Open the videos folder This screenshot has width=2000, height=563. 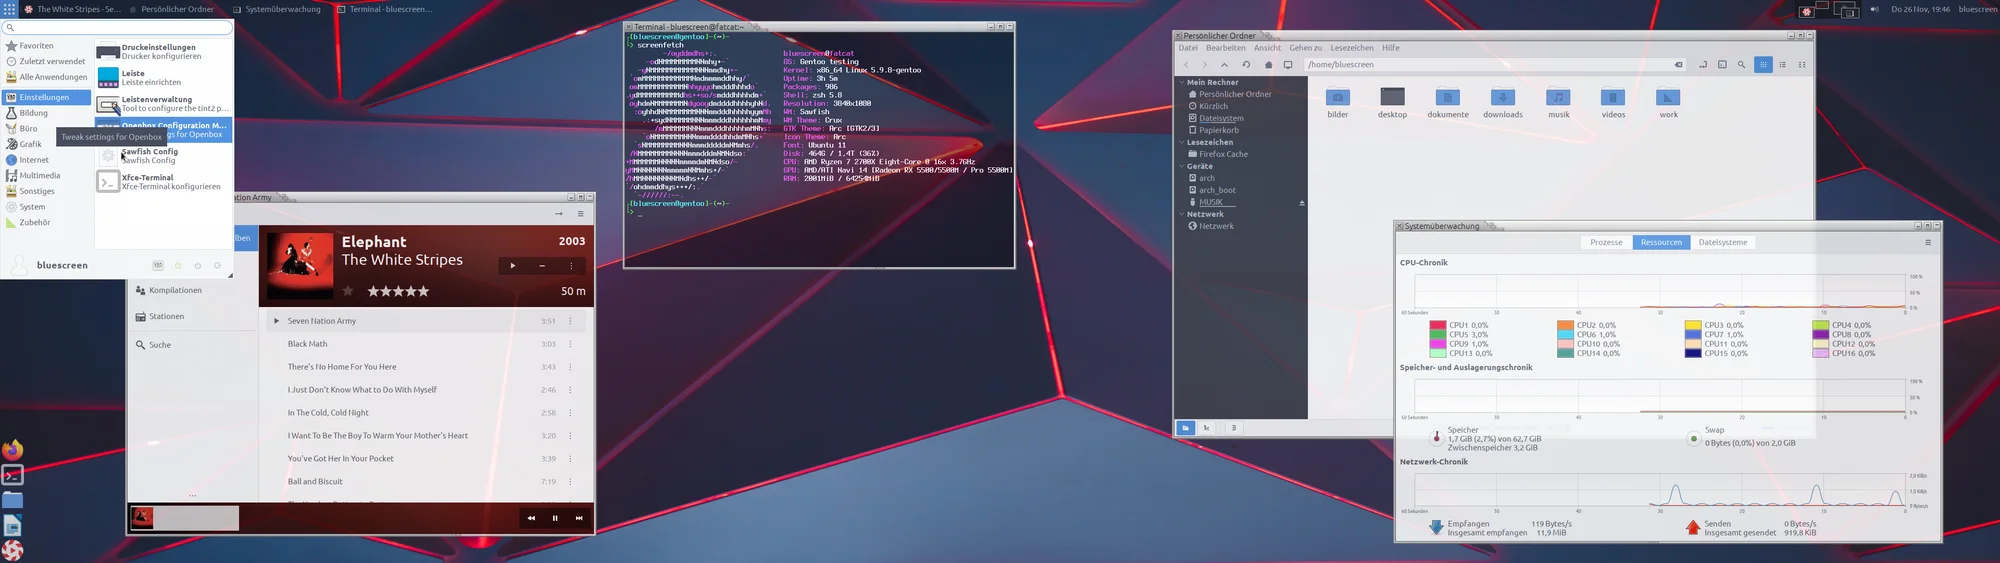tap(1613, 103)
